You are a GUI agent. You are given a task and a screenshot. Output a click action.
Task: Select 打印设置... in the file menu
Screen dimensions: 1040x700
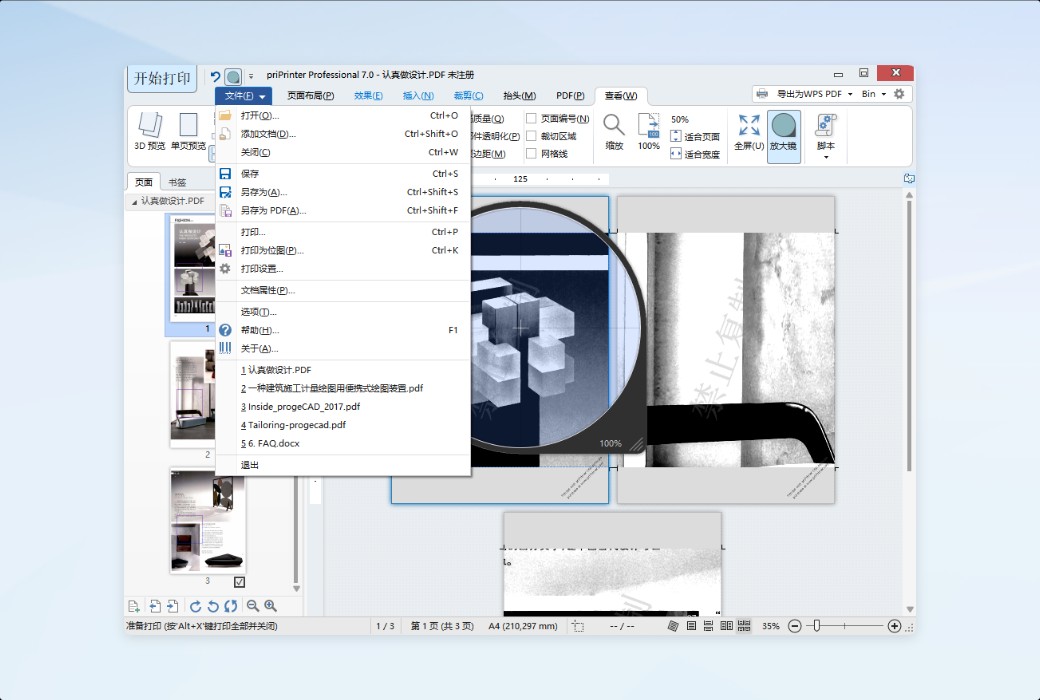tap(344, 269)
